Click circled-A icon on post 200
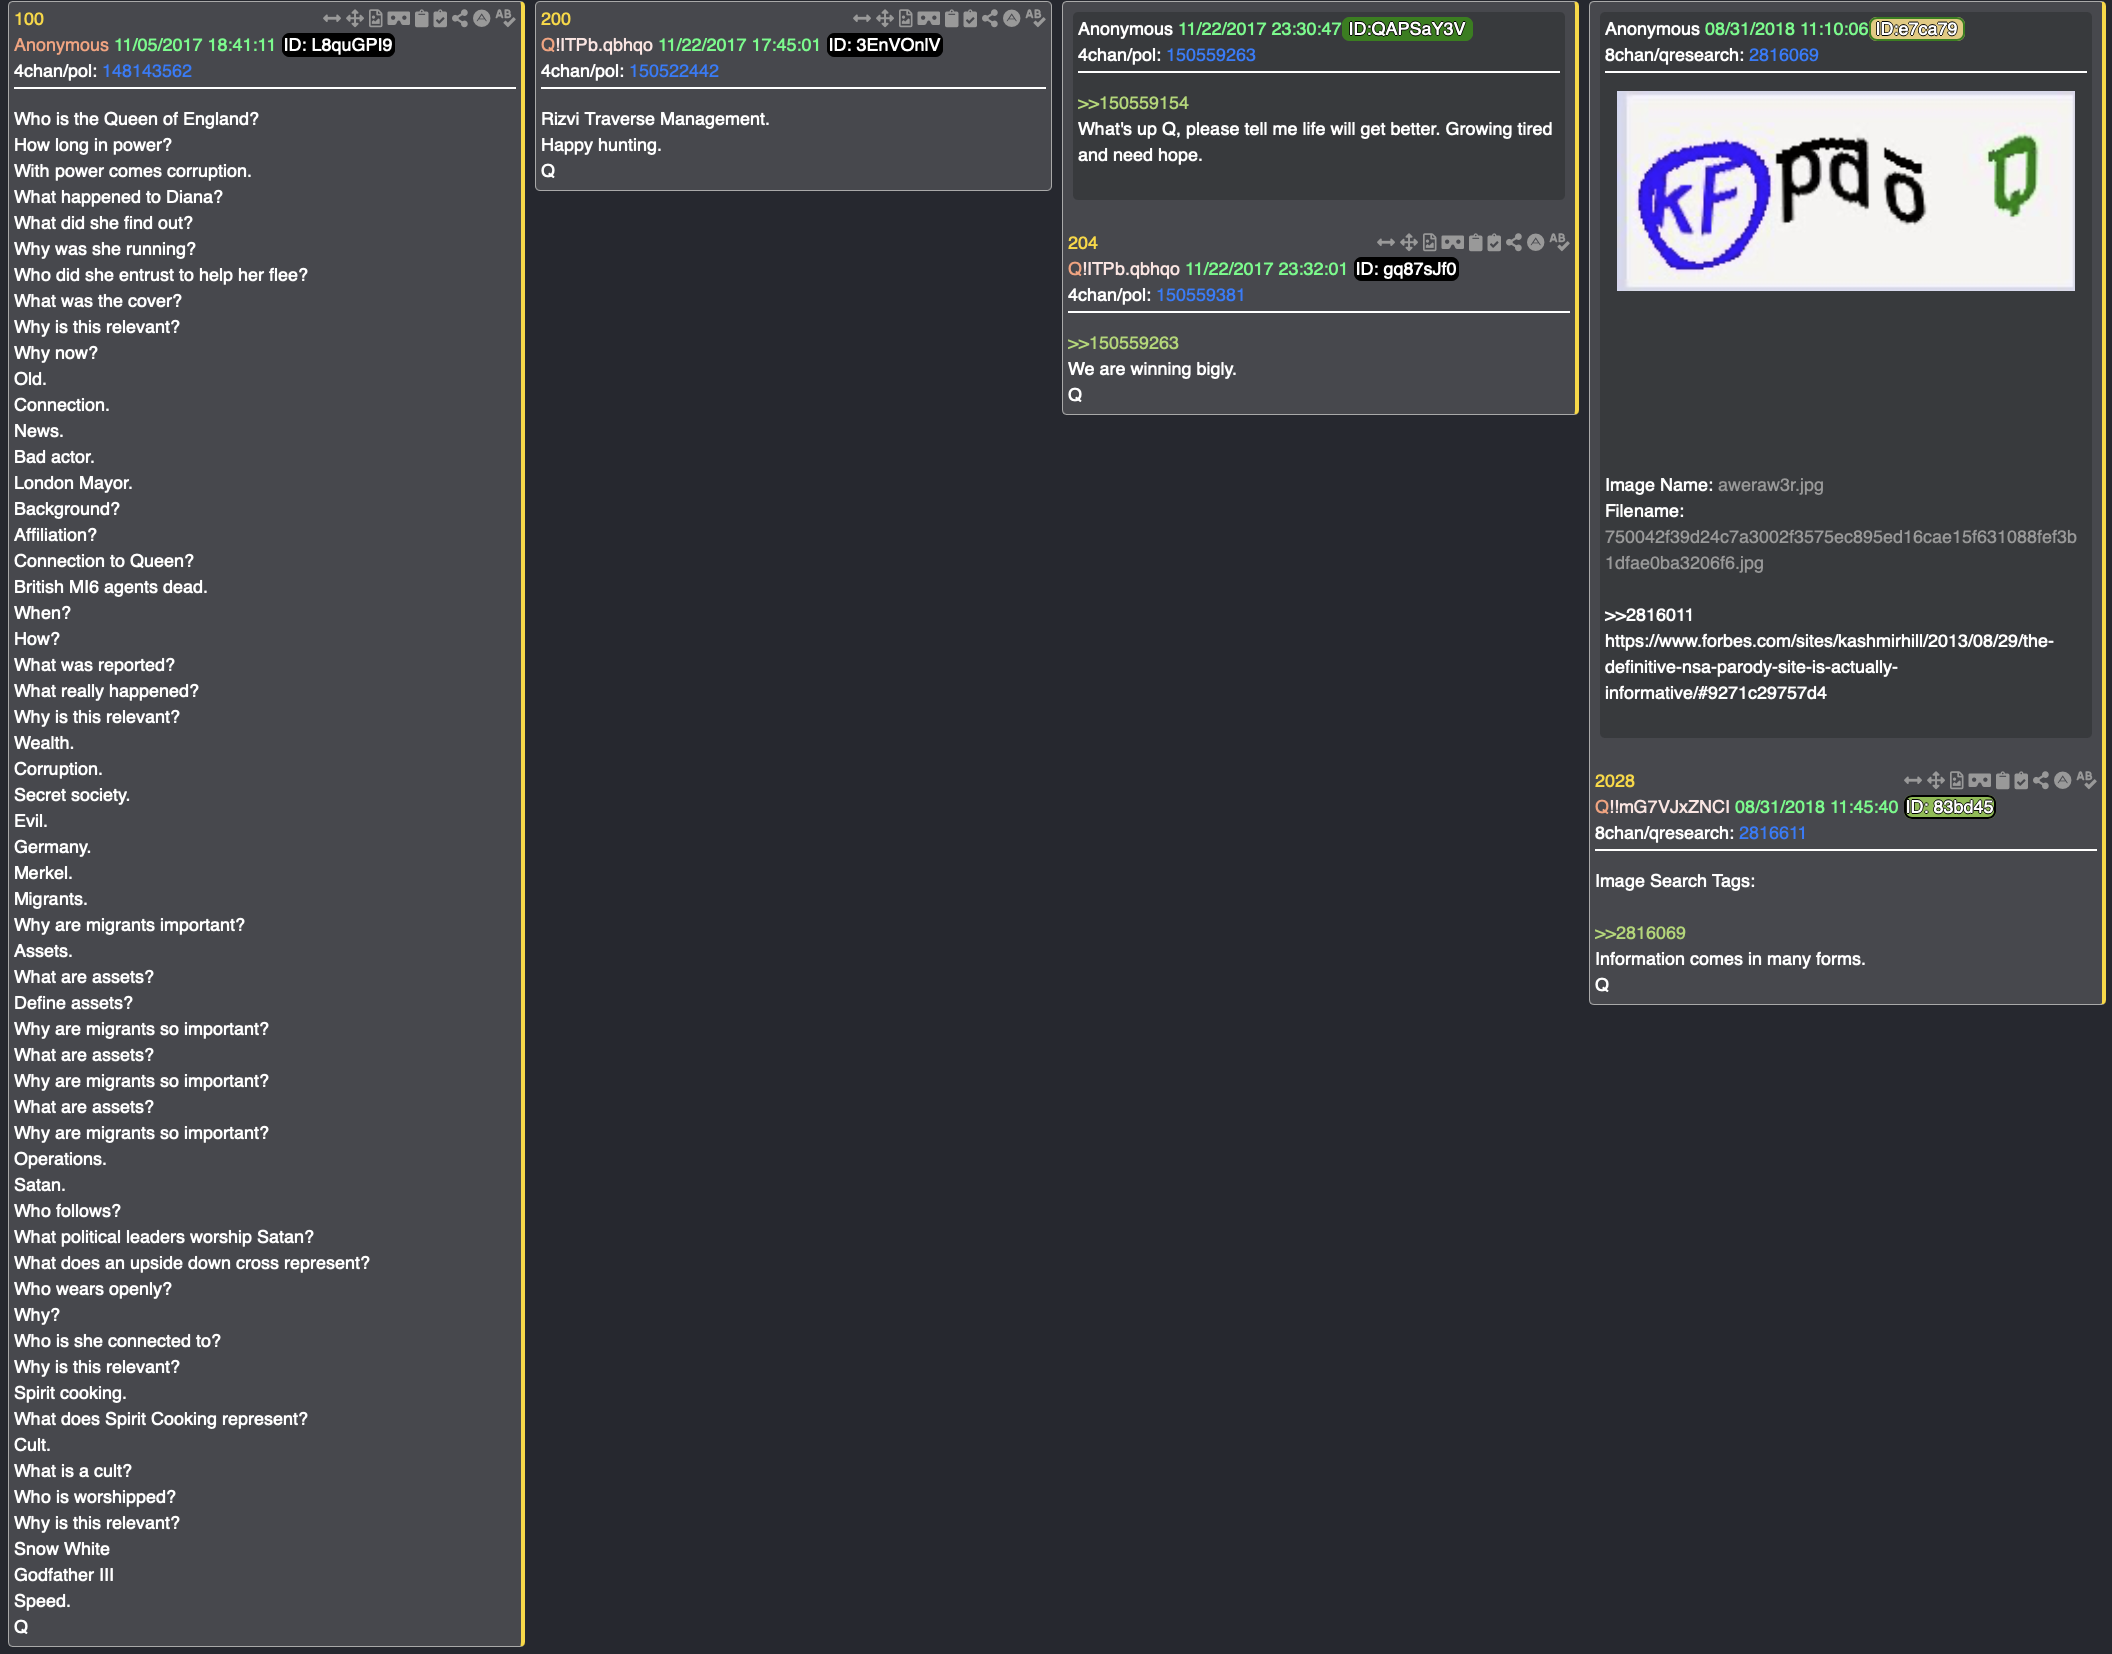The height and width of the screenshot is (1654, 2112). coord(1012,19)
